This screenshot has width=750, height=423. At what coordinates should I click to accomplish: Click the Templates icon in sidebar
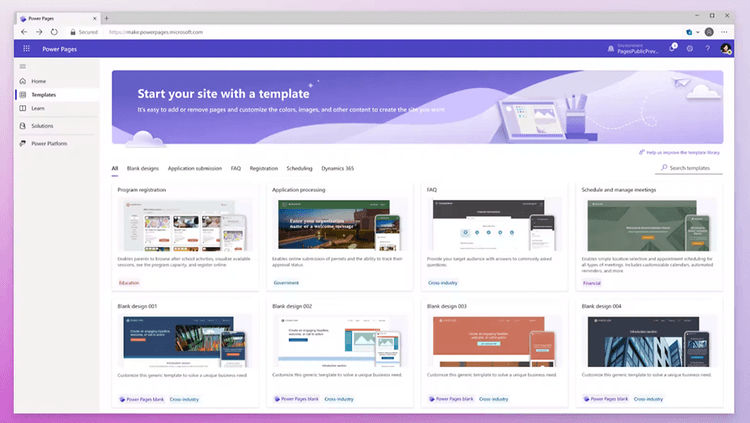click(x=22, y=95)
